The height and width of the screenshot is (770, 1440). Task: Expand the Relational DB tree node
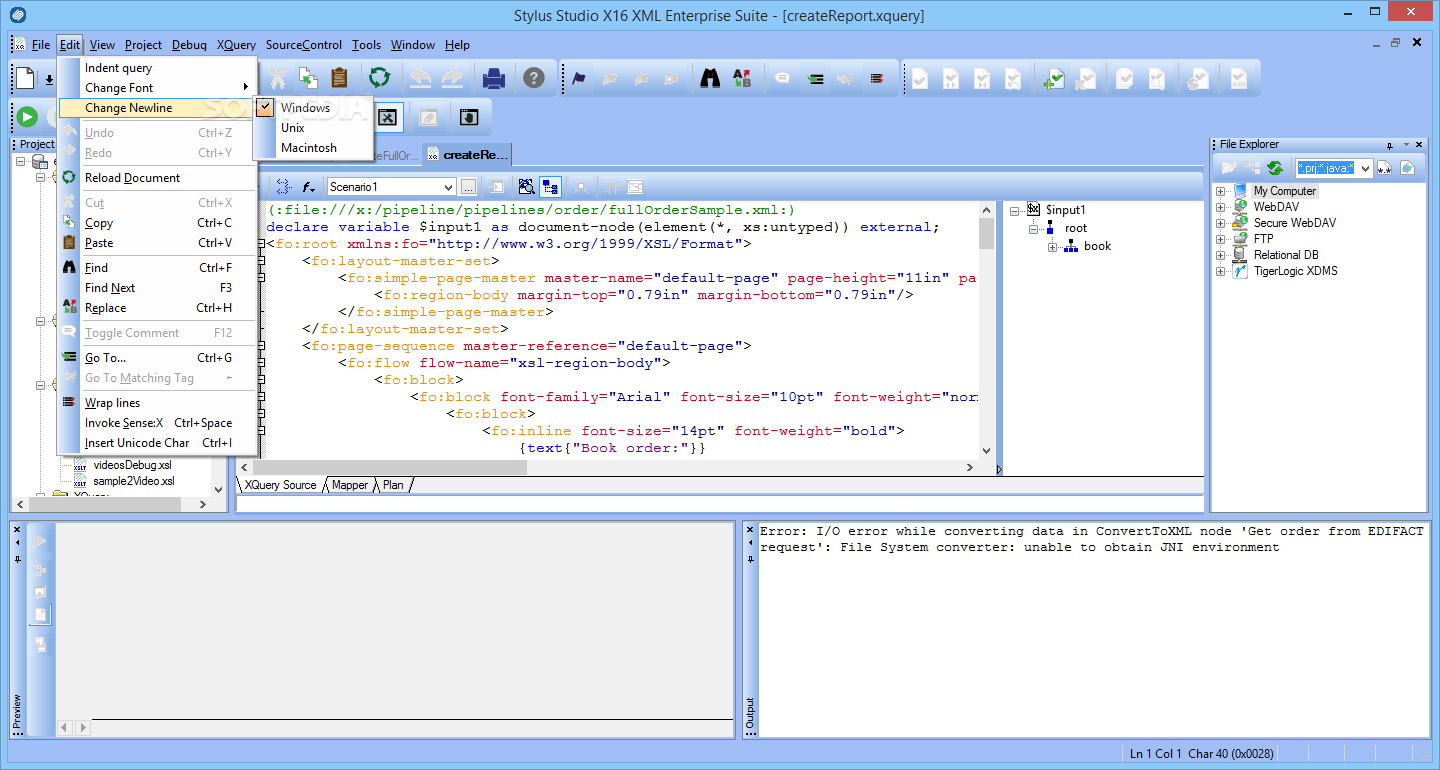coord(1221,255)
